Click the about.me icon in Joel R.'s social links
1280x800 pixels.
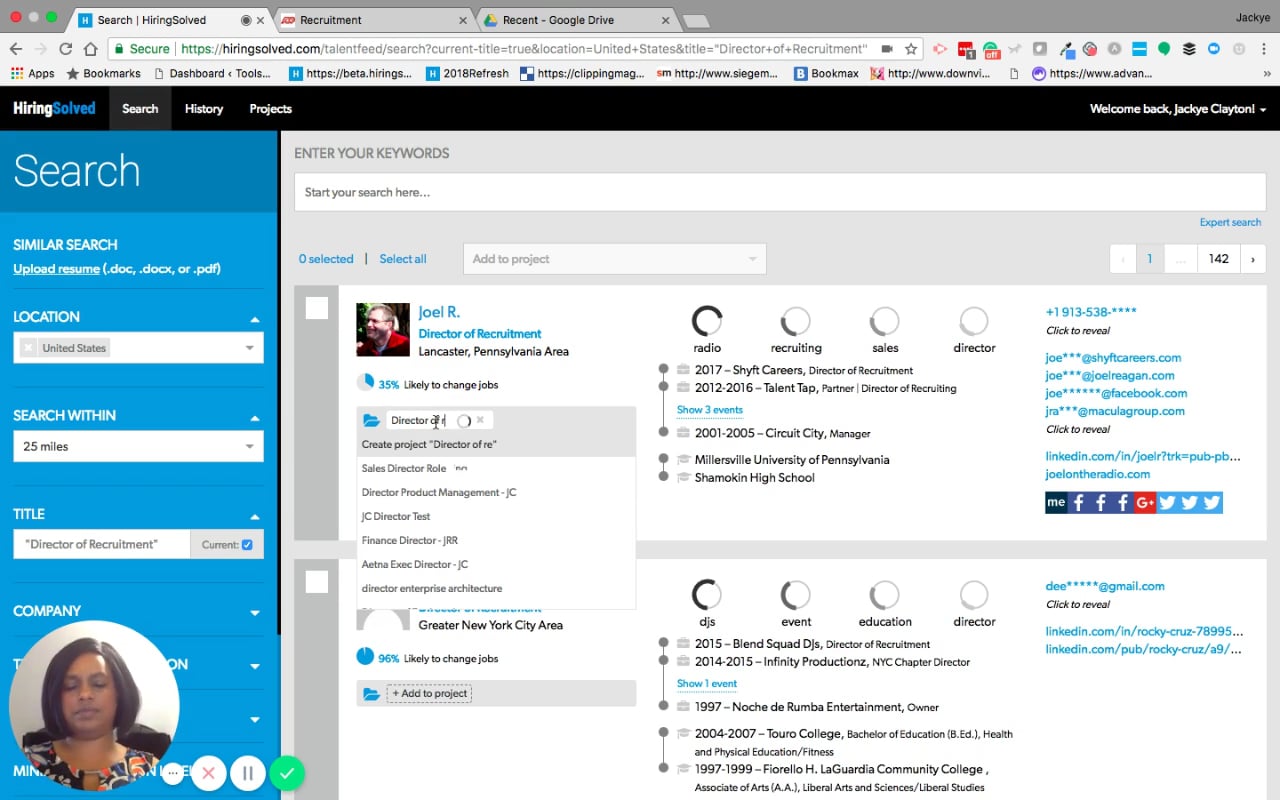coord(1056,502)
